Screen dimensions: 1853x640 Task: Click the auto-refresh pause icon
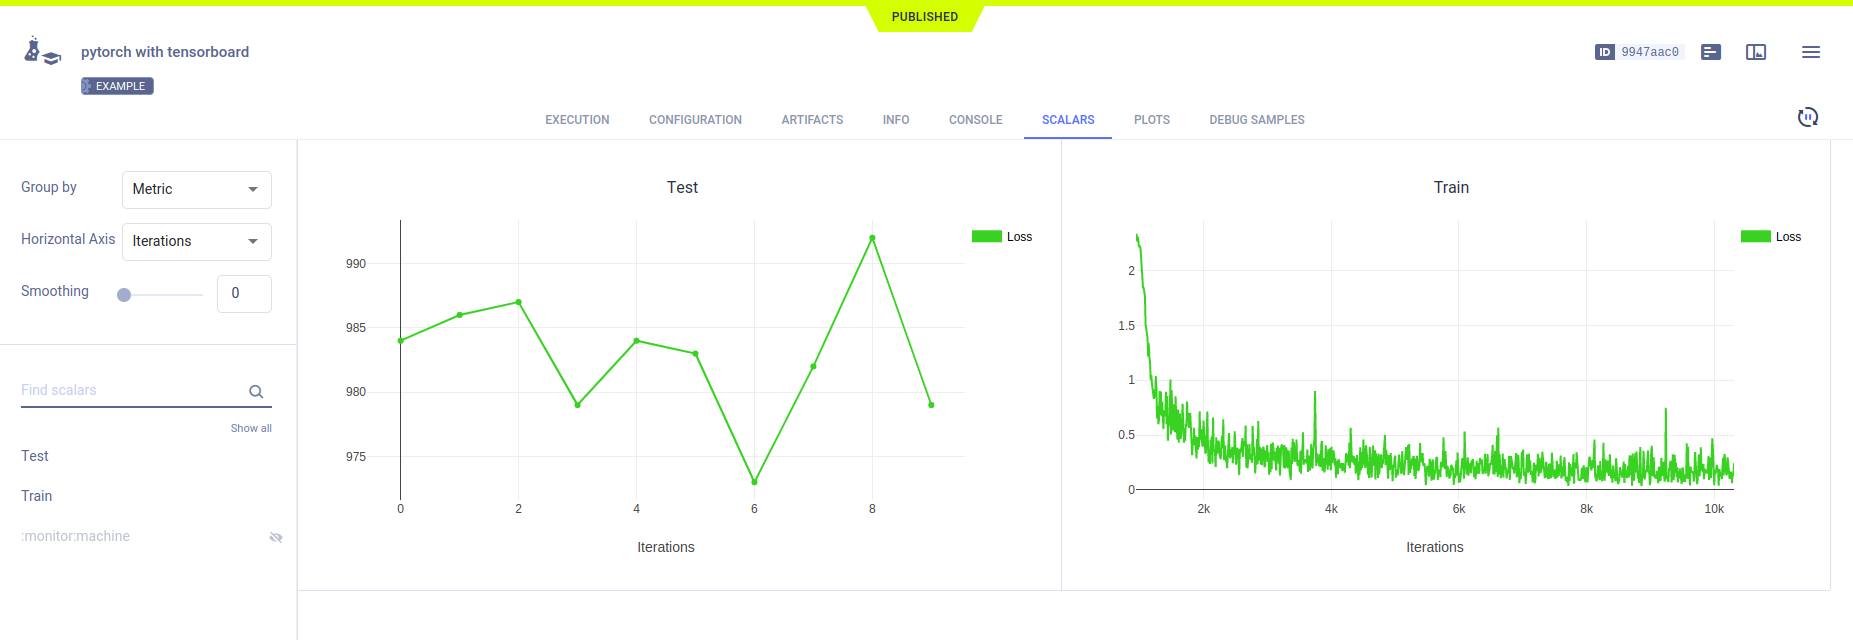[x=1807, y=118]
